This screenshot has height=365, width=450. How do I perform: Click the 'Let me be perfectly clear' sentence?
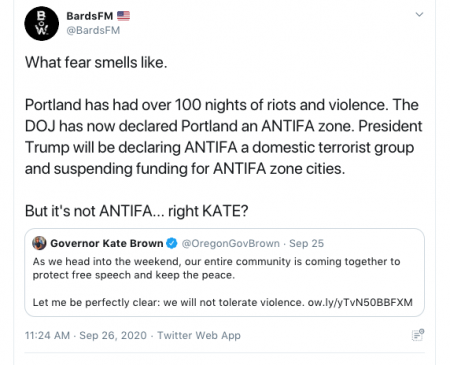coord(168,302)
